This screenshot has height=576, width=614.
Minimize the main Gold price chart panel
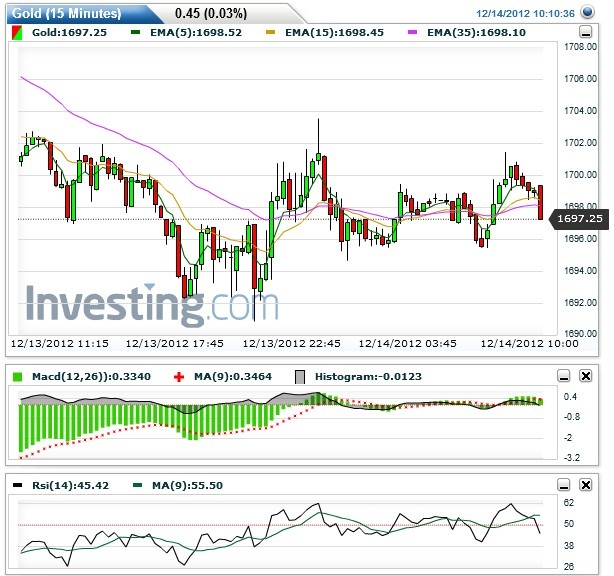(x=585, y=32)
